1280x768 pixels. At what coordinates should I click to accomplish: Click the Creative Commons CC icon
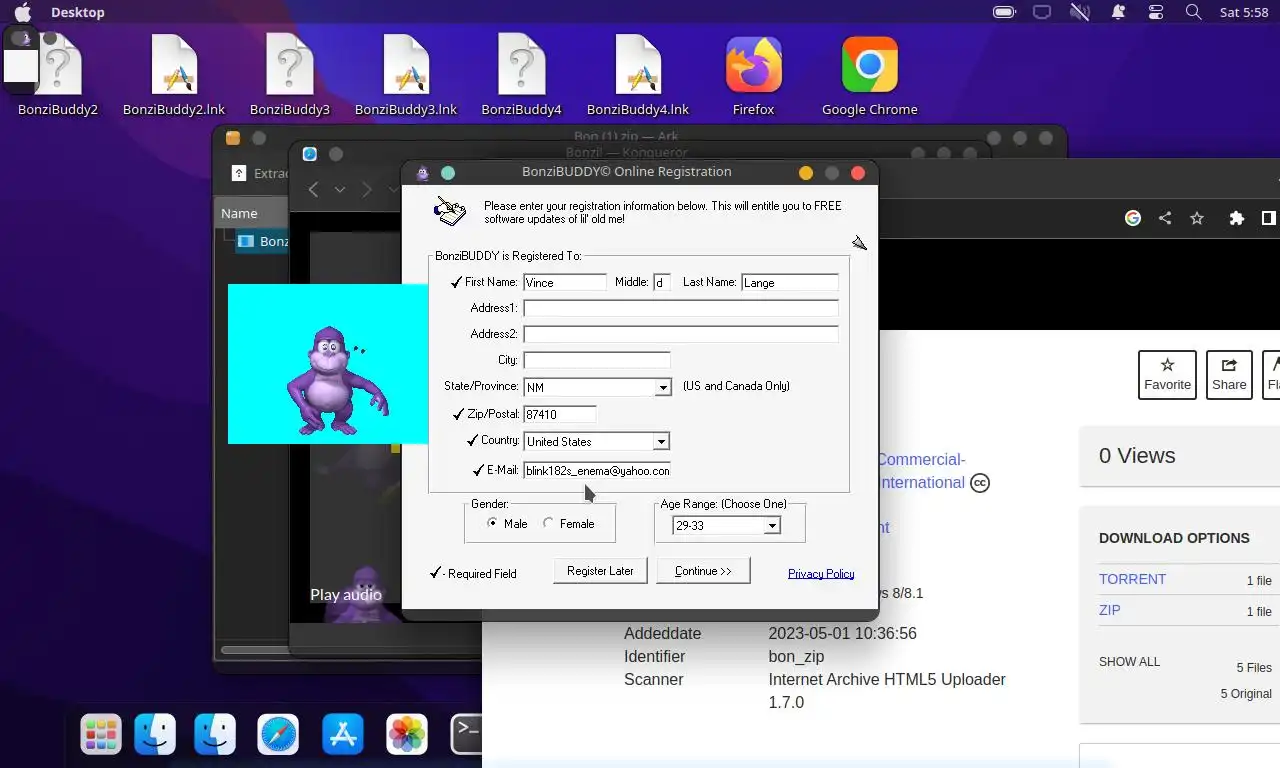pyautogui.click(x=980, y=483)
